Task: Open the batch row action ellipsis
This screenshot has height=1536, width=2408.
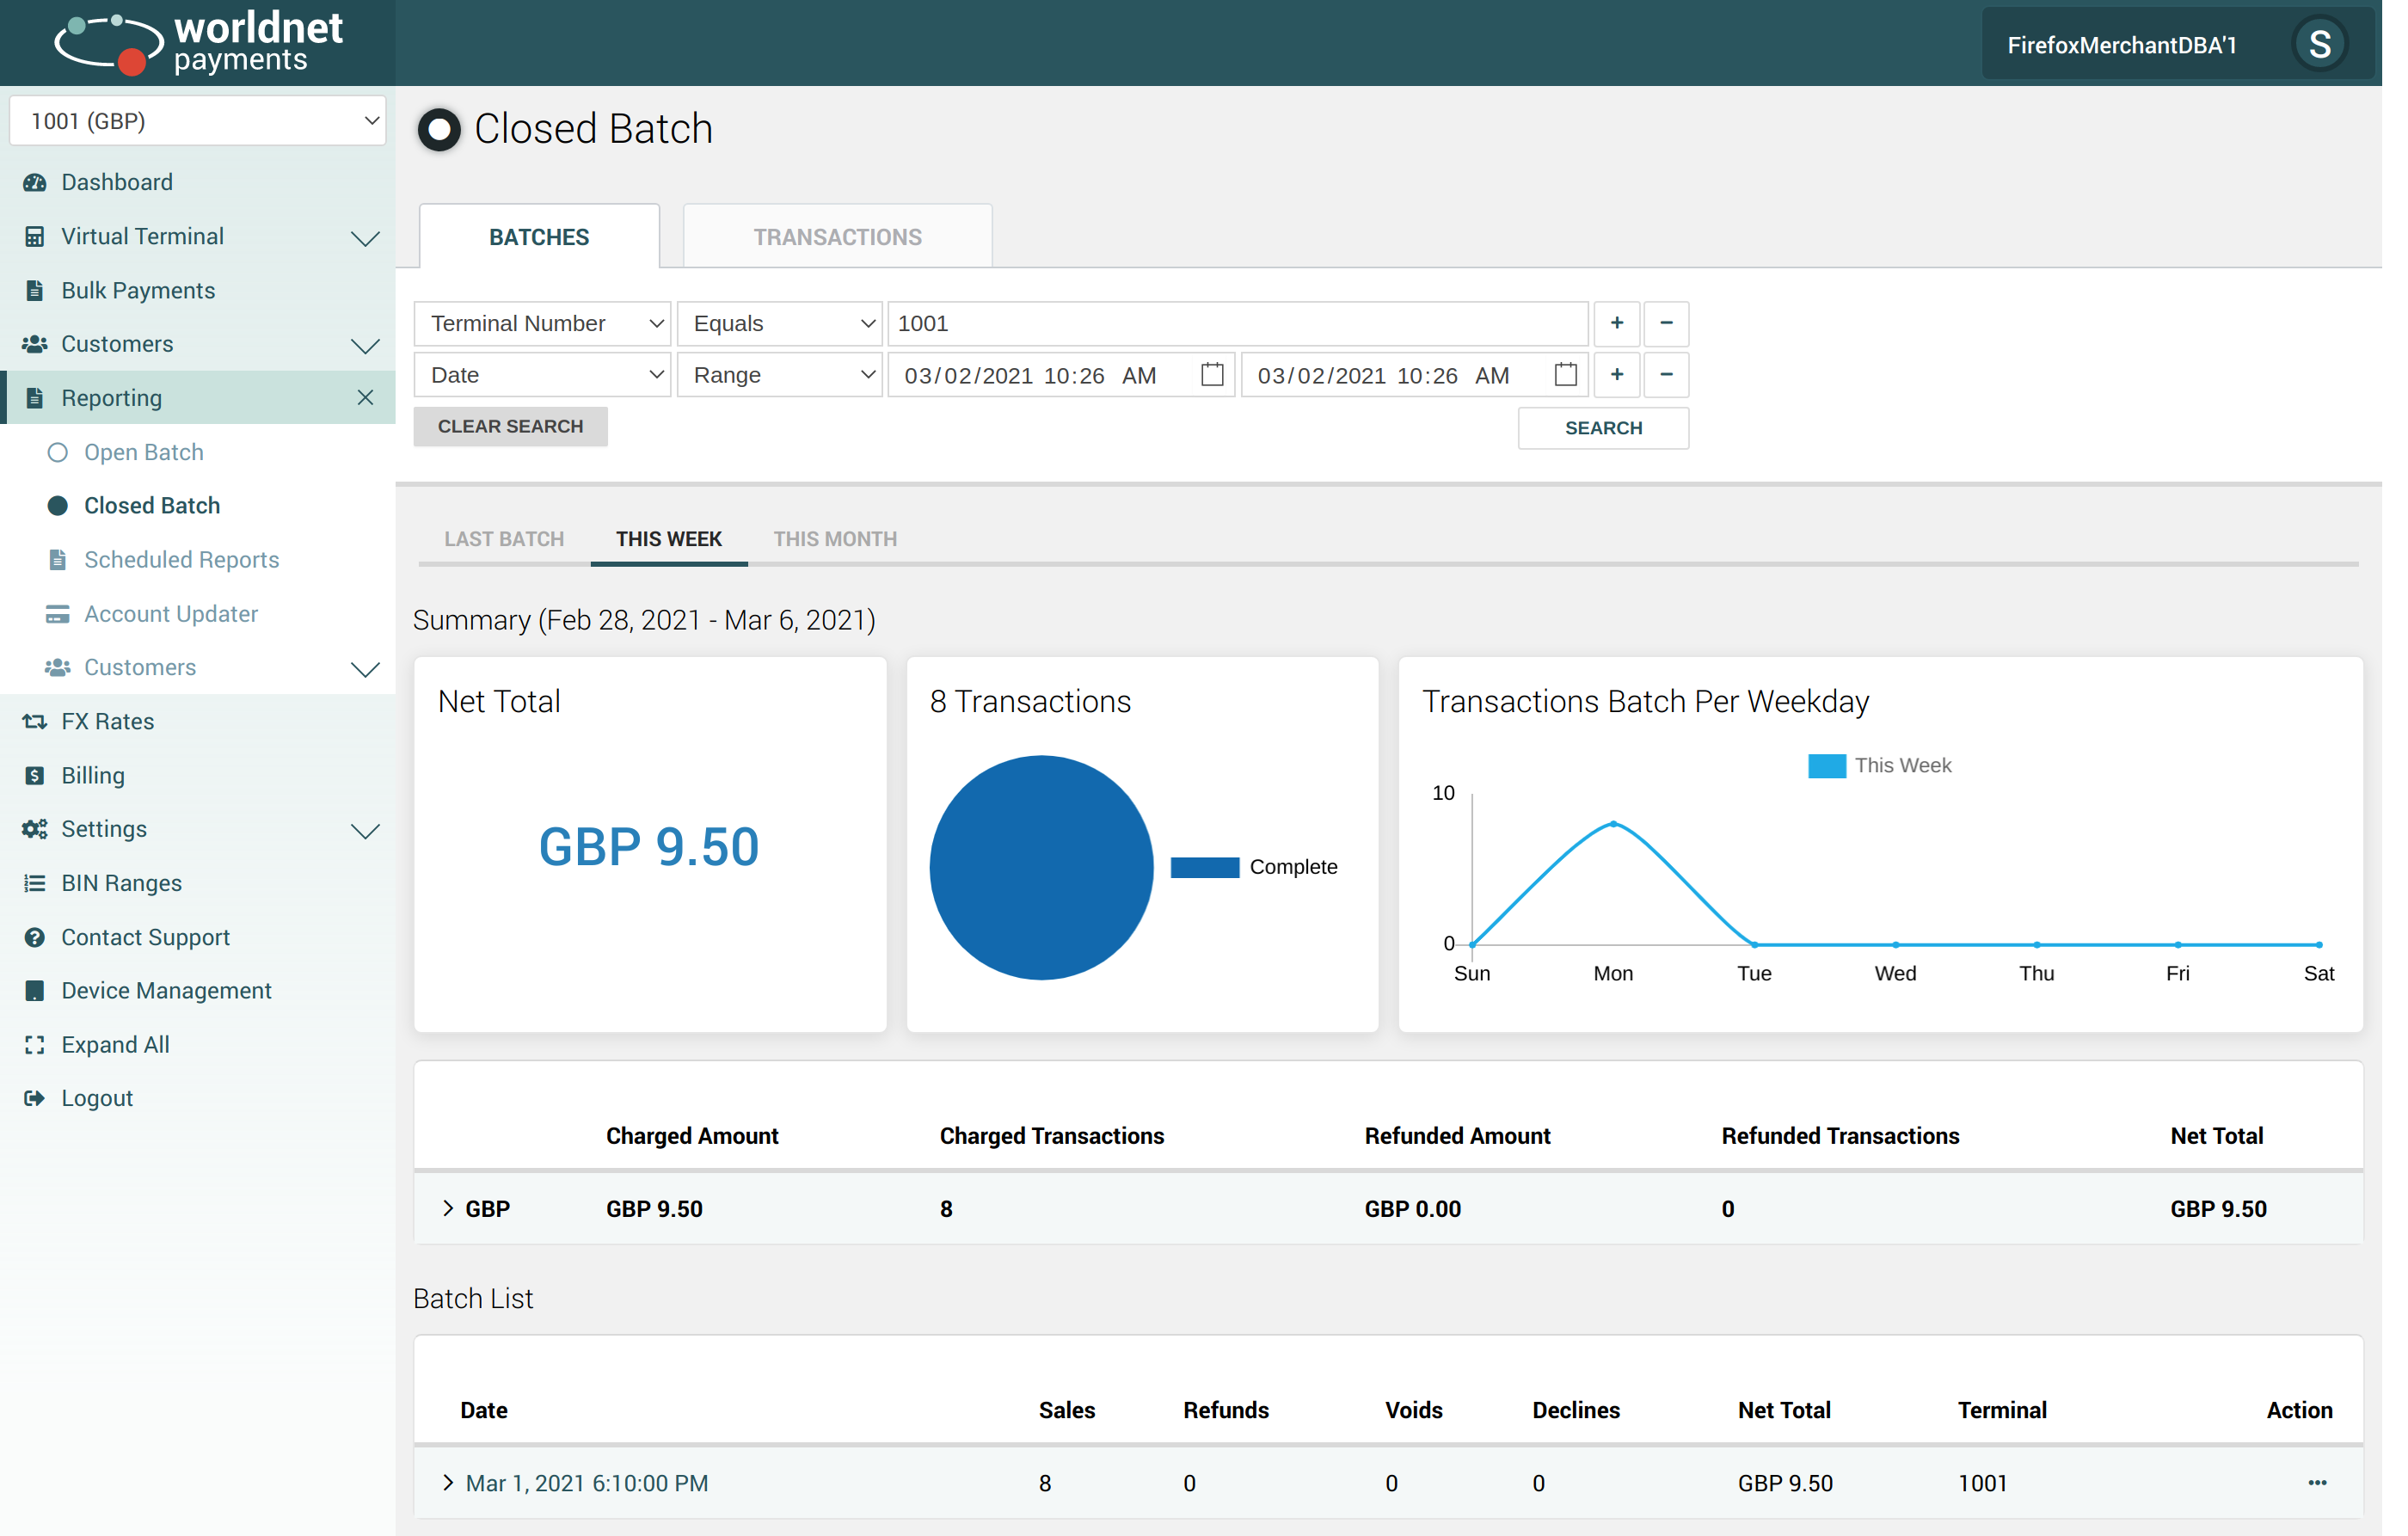Action: pos(2317,1482)
